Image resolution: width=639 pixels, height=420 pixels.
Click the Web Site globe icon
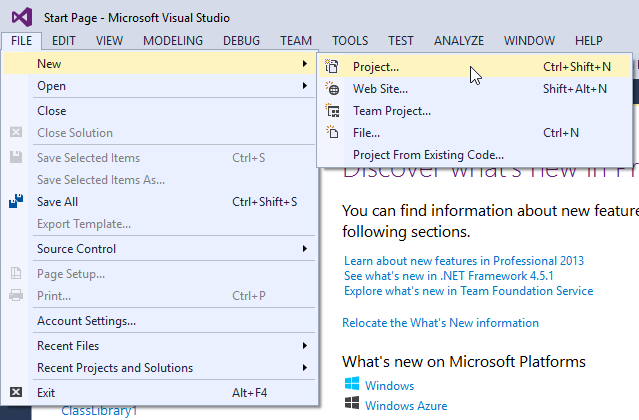(332, 88)
